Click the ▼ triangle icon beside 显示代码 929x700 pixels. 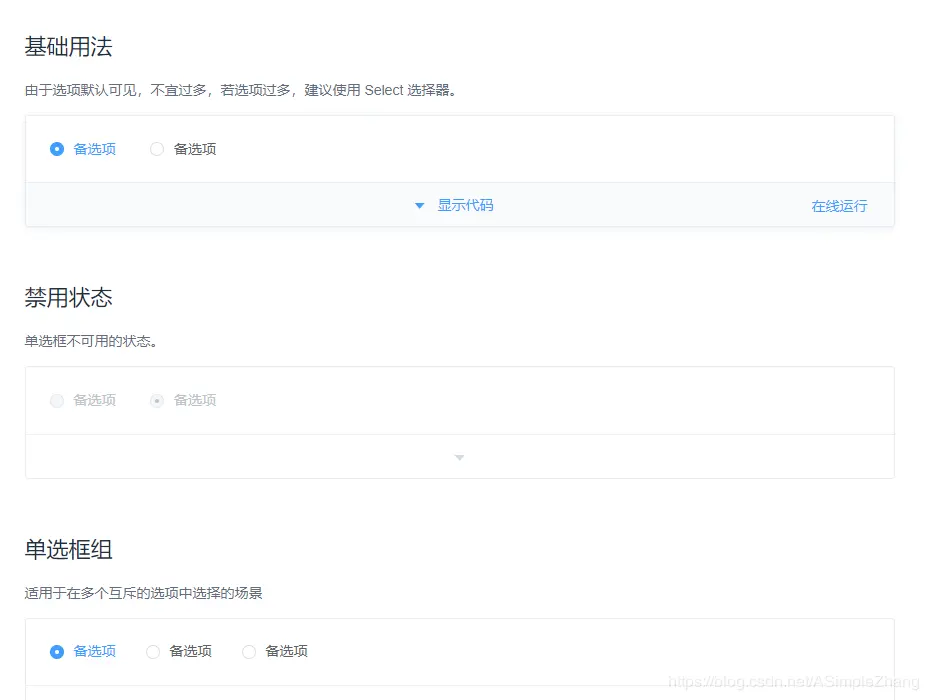tap(419, 205)
